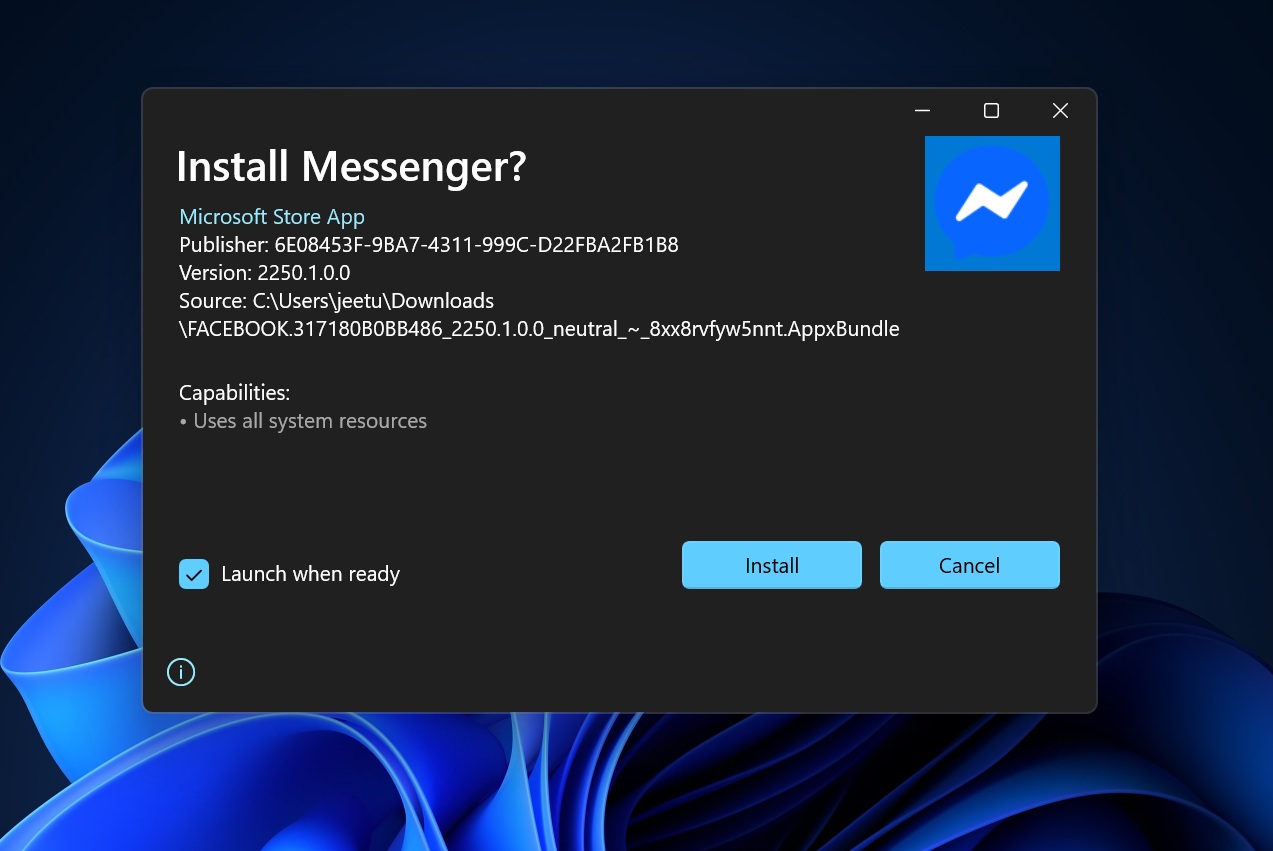
Task: Click the Install button
Action: 771,565
